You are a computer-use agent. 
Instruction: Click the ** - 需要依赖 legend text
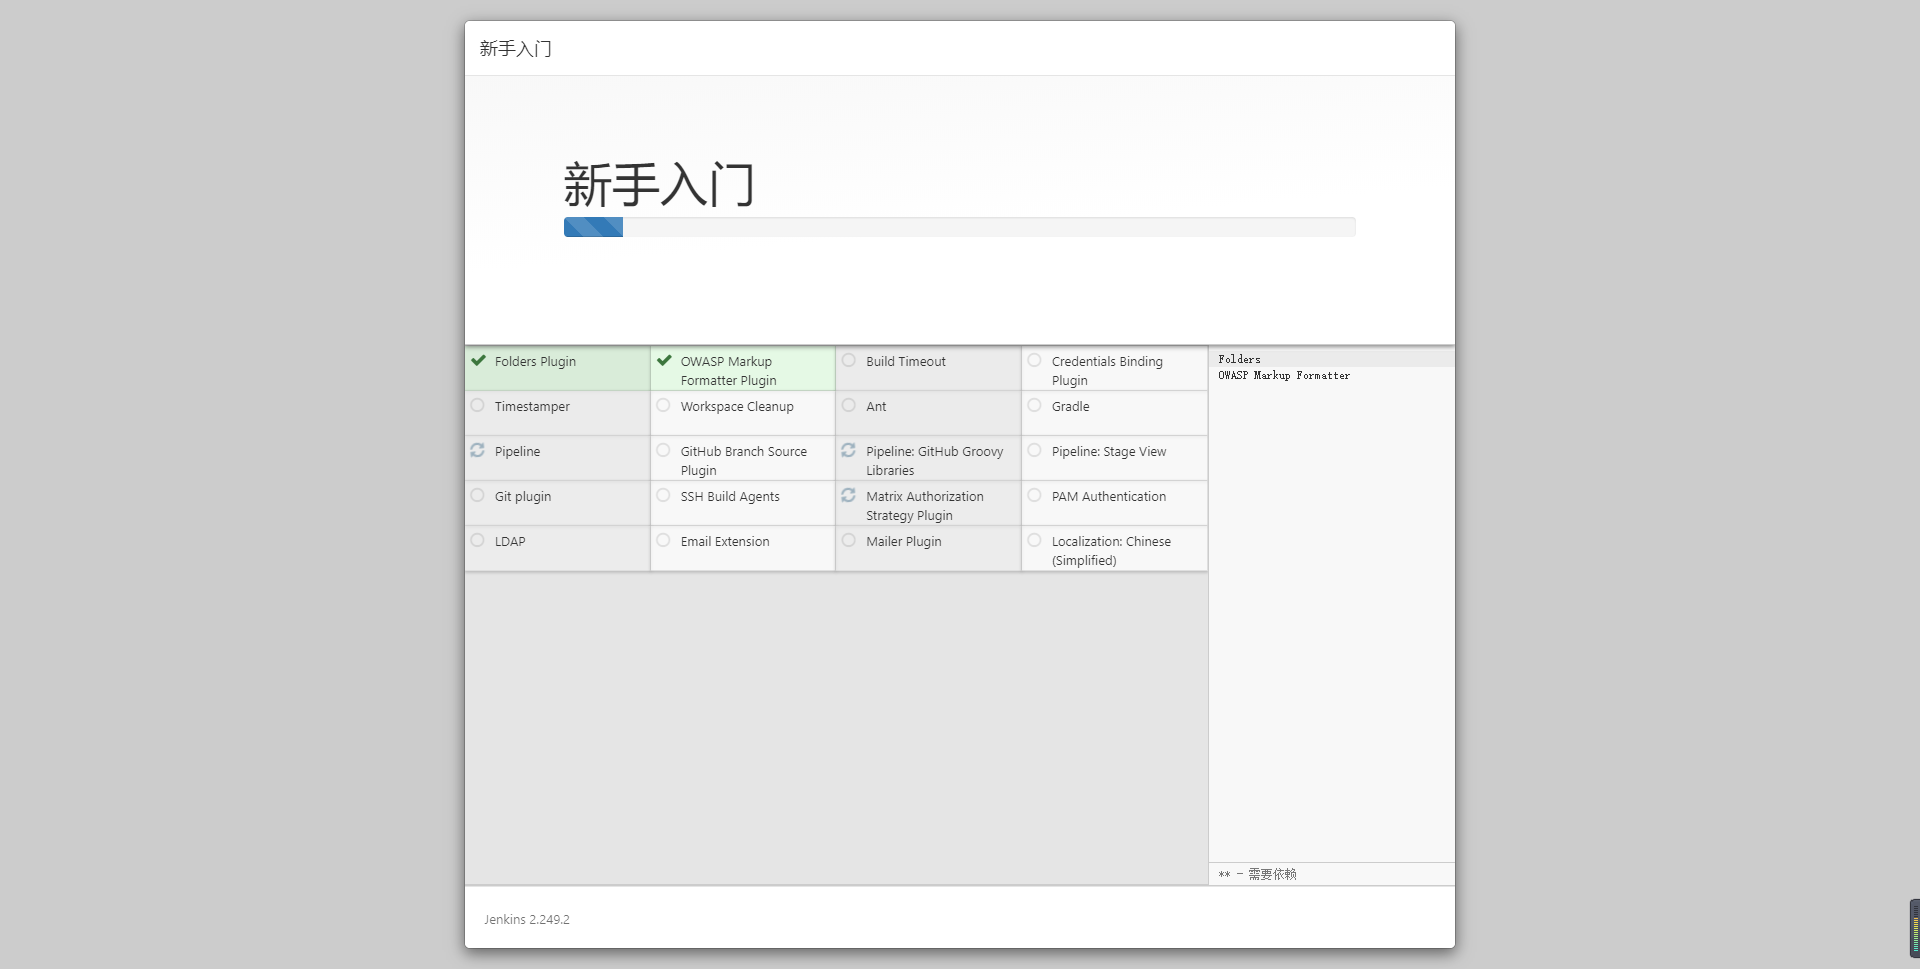tap(1257, 874)
